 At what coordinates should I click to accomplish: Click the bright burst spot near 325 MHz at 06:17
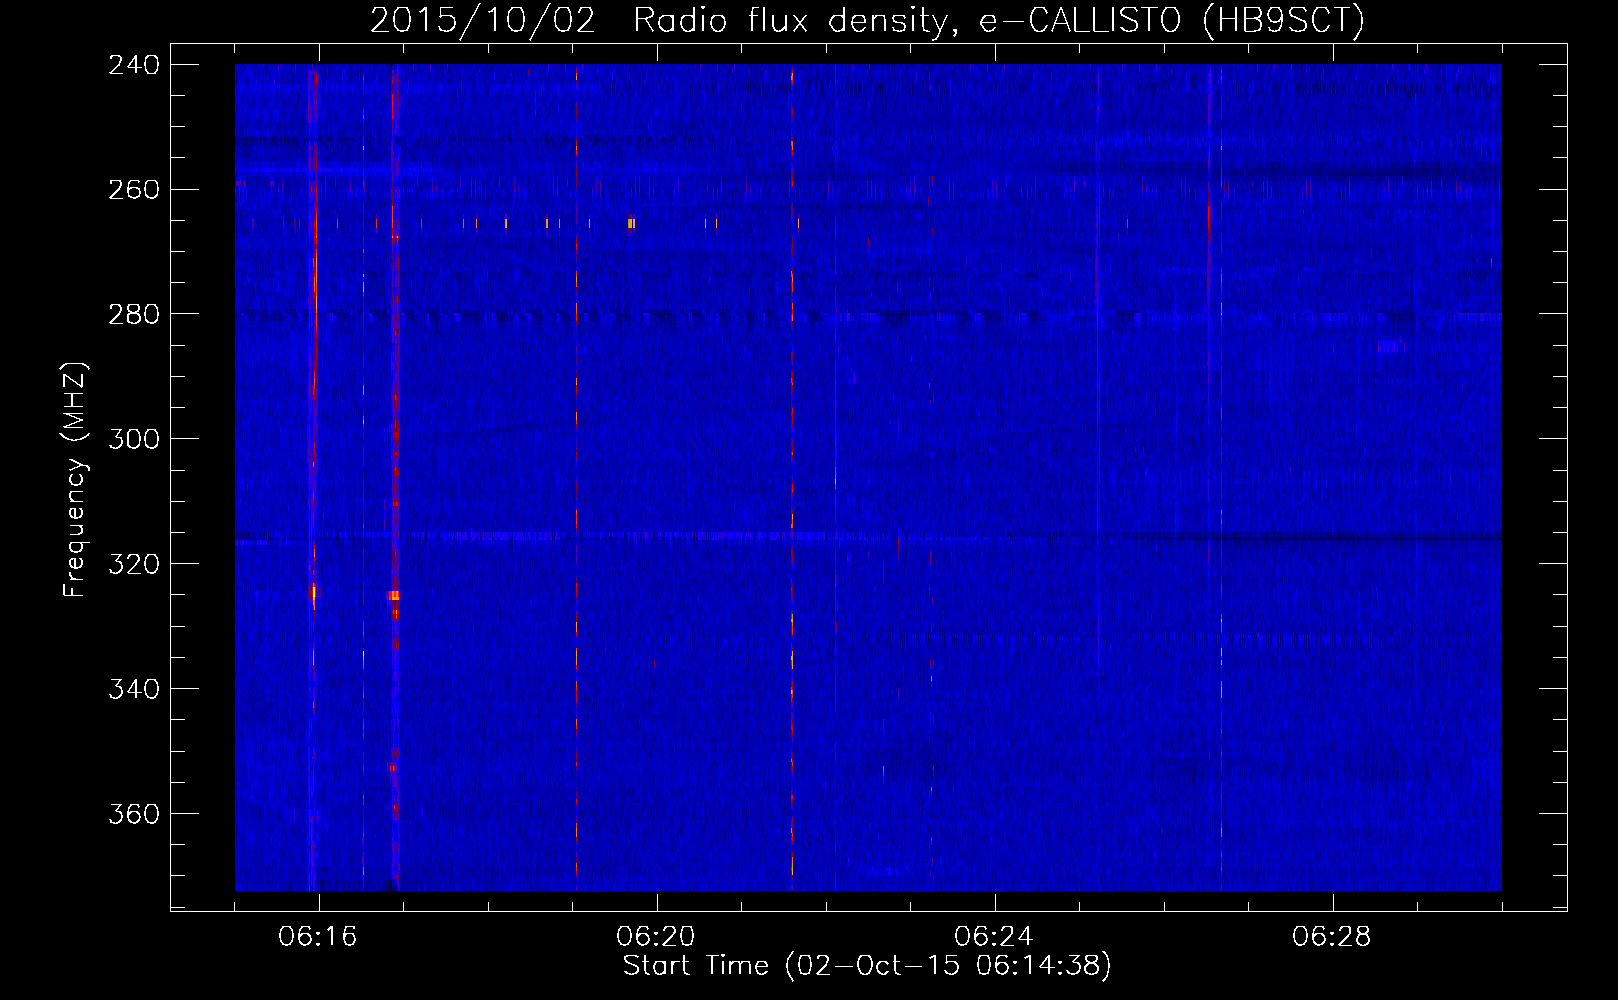(x=394, y=596)
